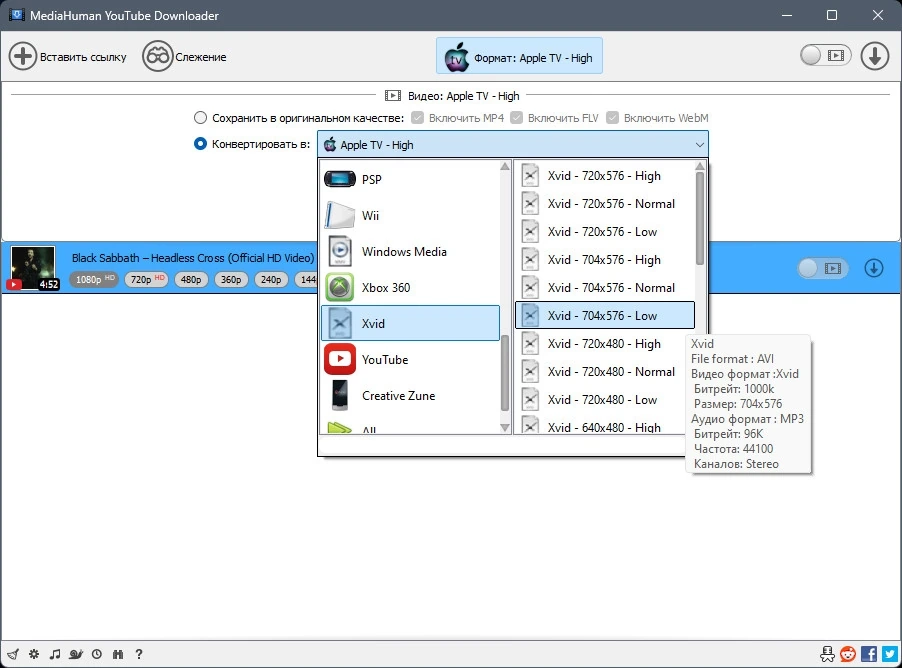Choose Creative Zune in the device list
Image resolution: width=902 pixels, height=668 pixels.
point(410,396)
